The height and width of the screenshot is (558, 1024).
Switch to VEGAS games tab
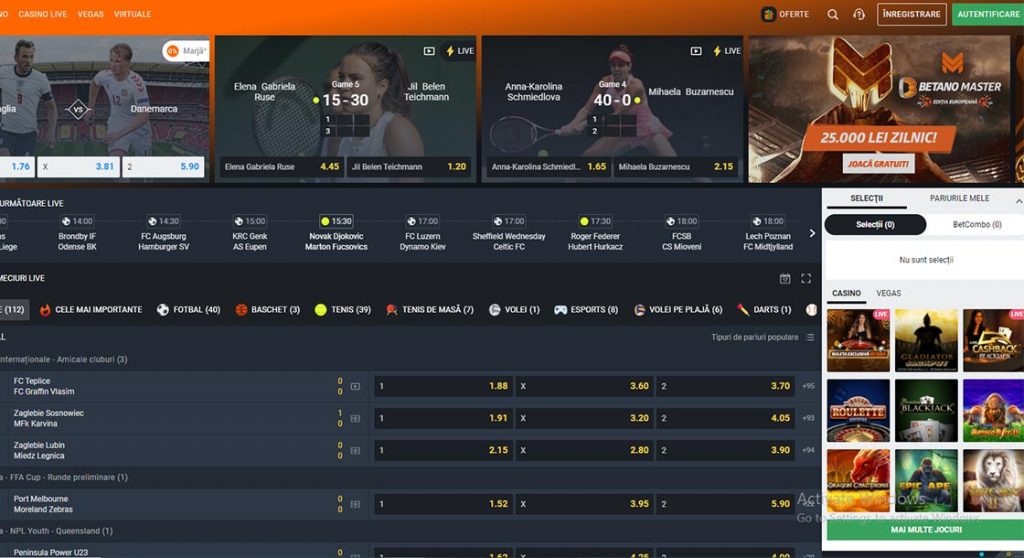tap(888, 293)
